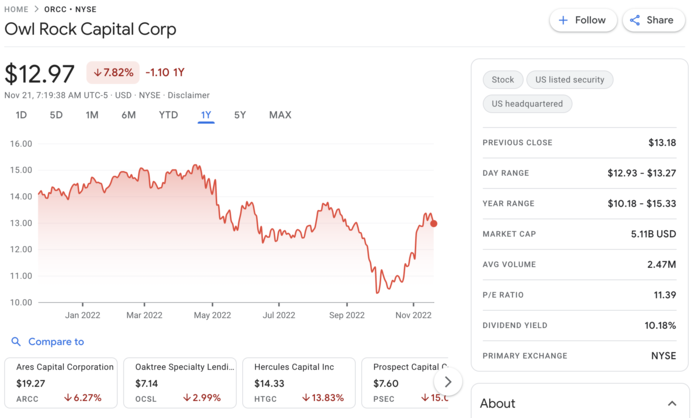Click the -1.10 1Y change text

pyautogui.click(x=165, y=72)
